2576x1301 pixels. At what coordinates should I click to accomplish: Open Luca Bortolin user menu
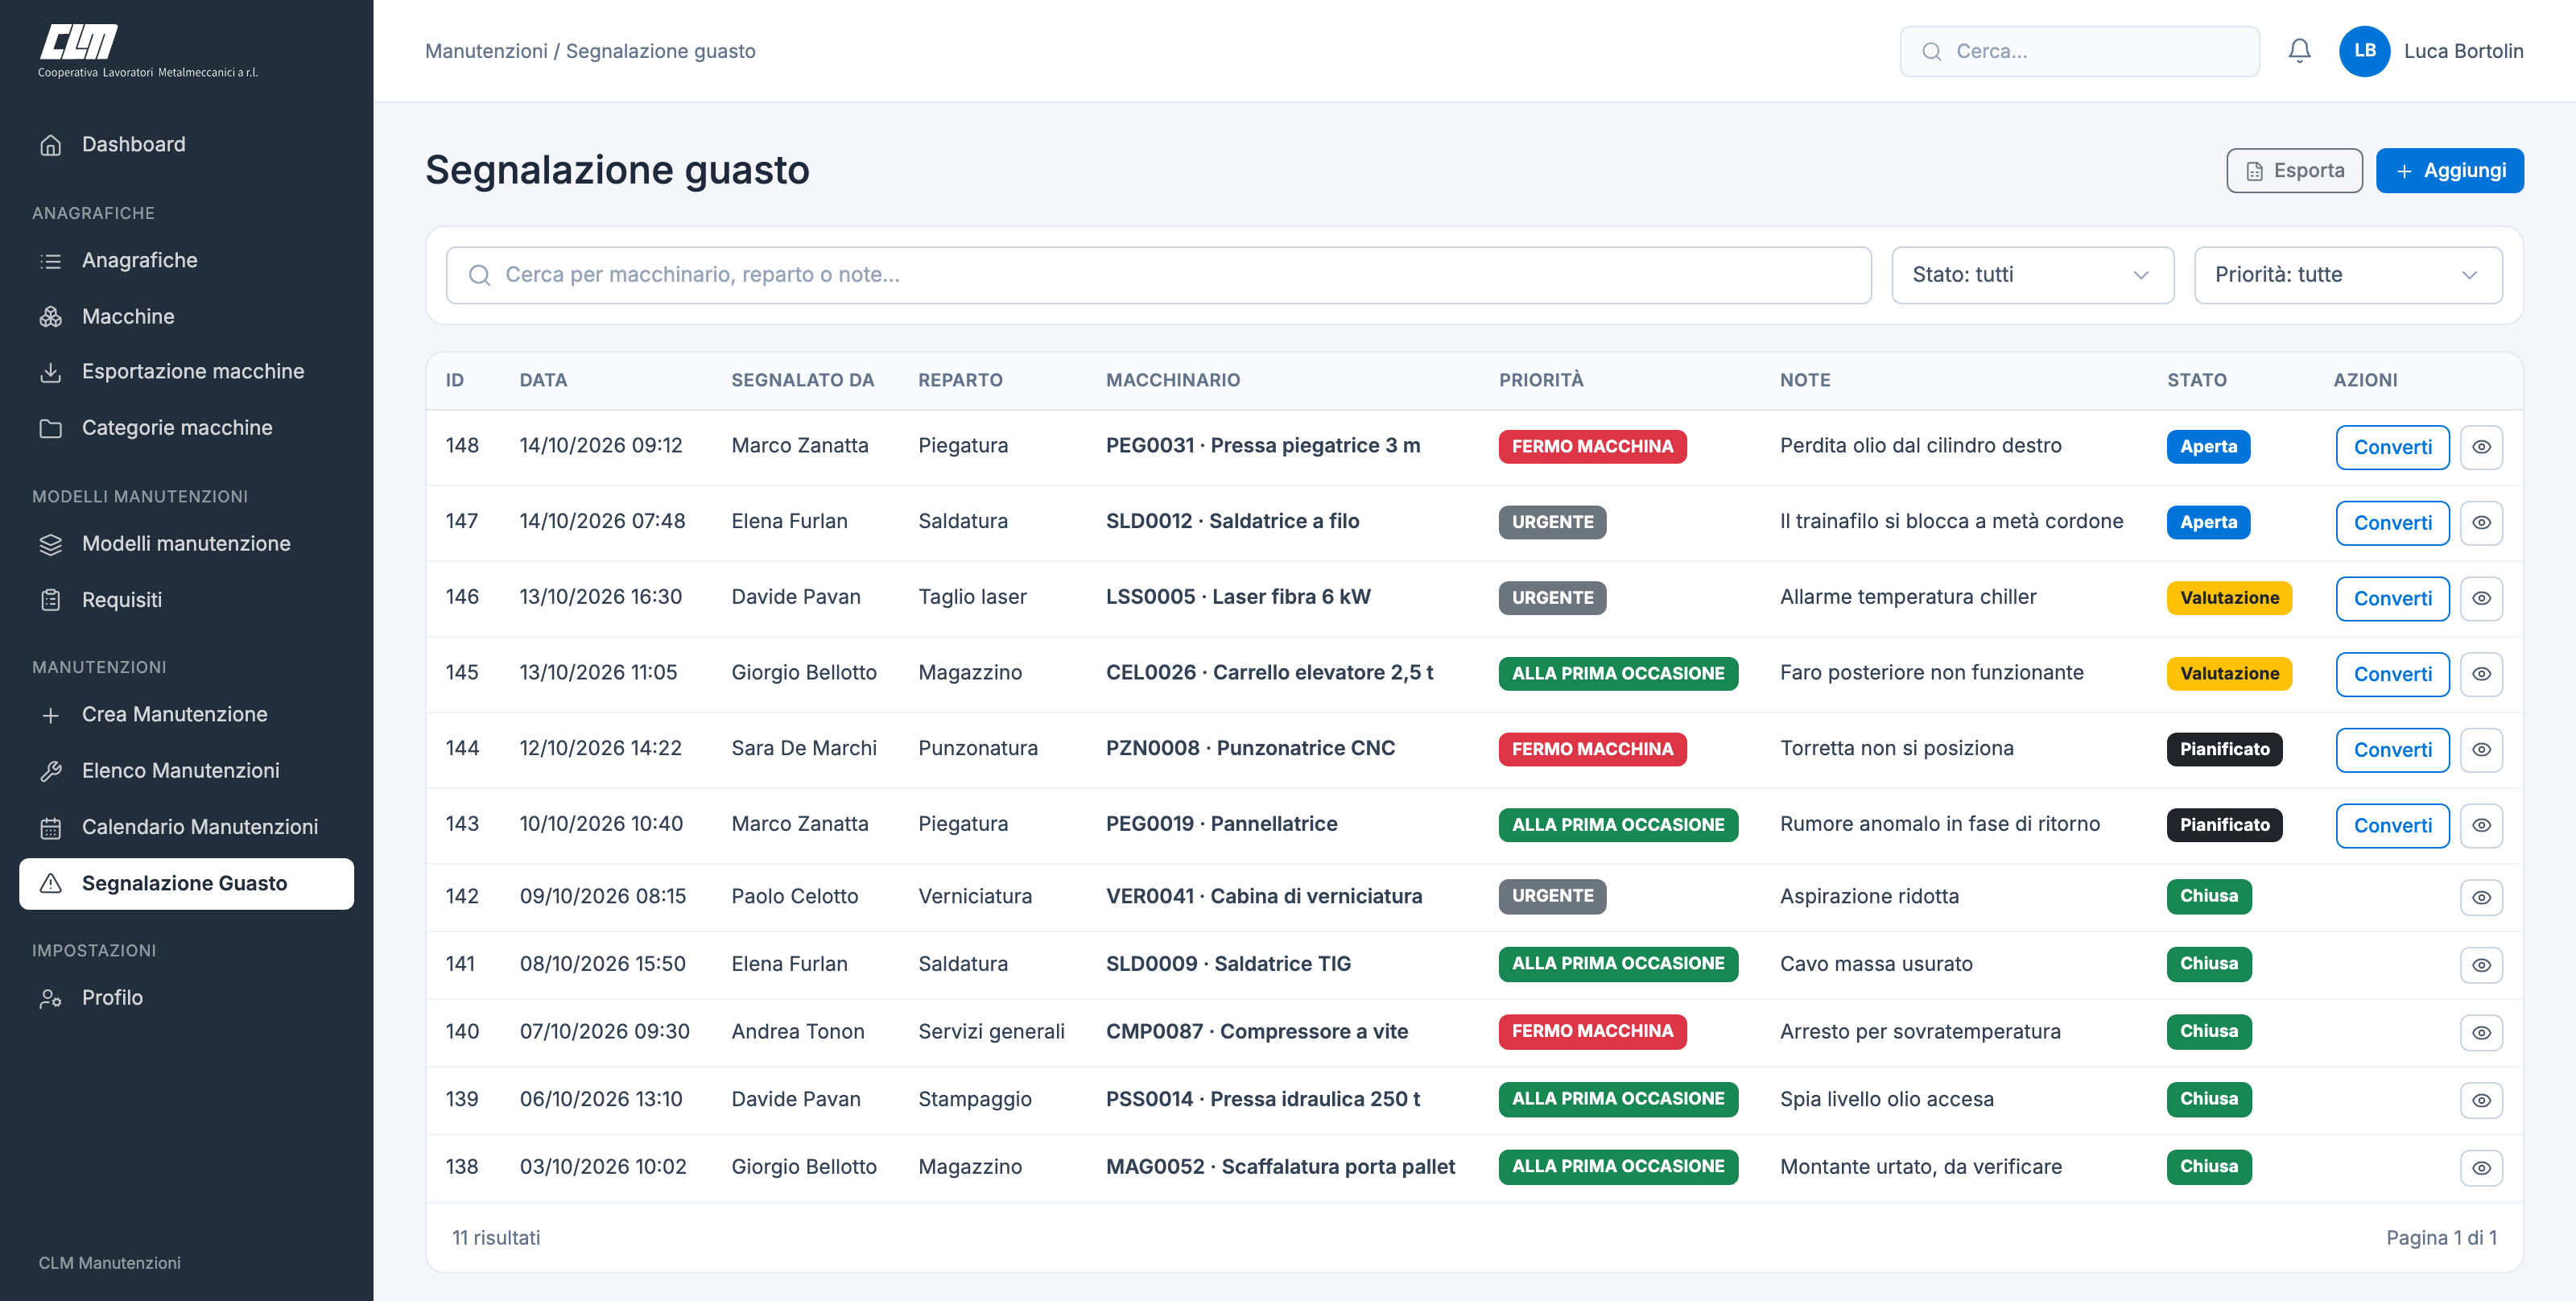coord(2463,51)
